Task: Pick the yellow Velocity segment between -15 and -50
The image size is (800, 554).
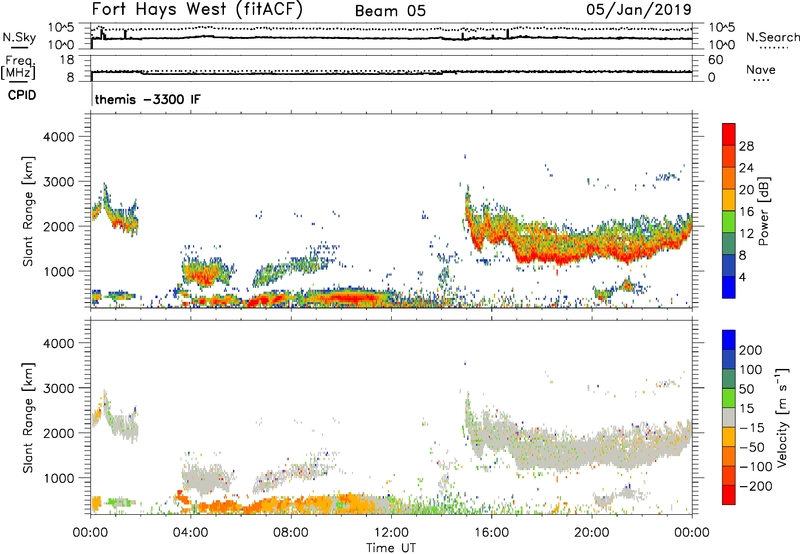Action: coord(729,437)
